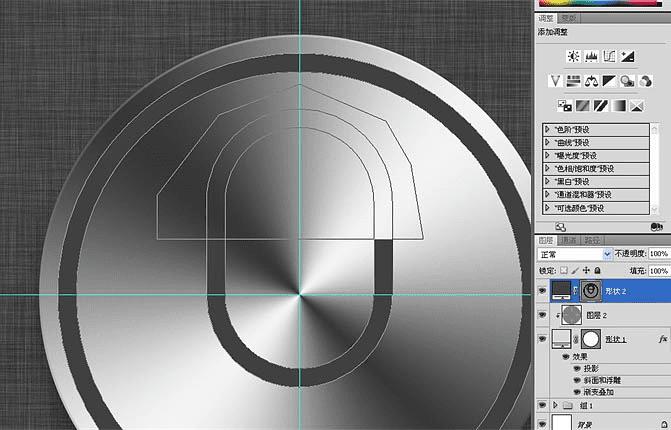Click the expanded view icon at Adjustments panel bottom
The image size is (671, 430).
tap(560, 227)
